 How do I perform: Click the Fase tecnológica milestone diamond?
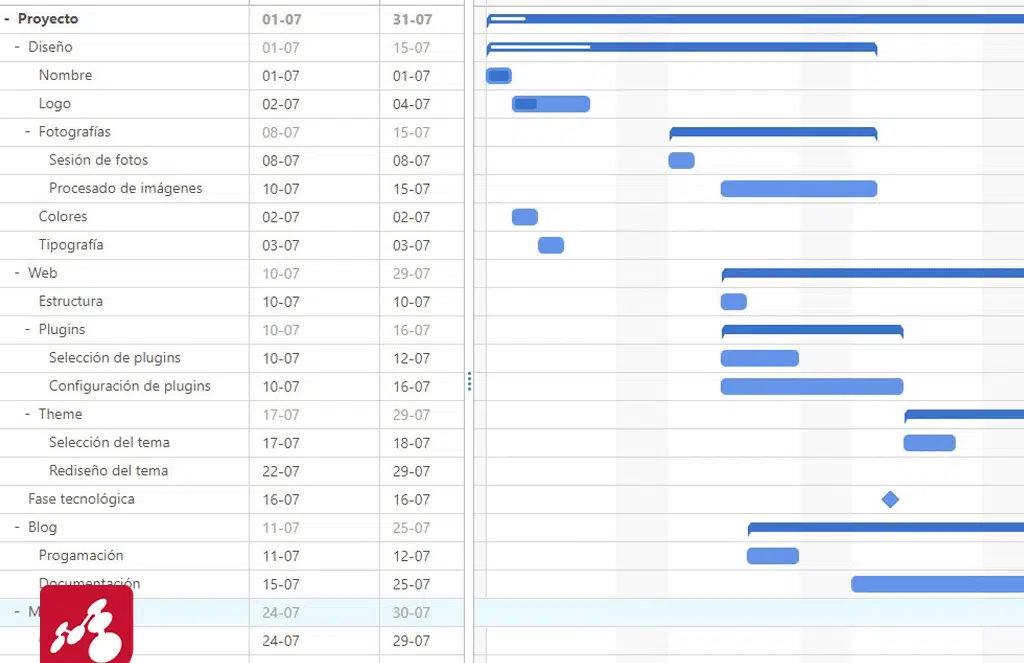(890, 499)
